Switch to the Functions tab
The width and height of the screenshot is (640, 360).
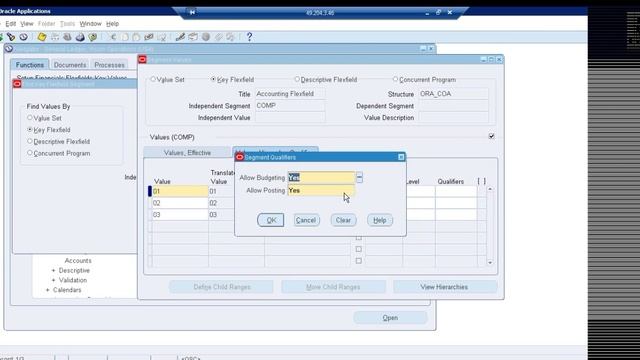pyautogui.click(x=29, y=64)
